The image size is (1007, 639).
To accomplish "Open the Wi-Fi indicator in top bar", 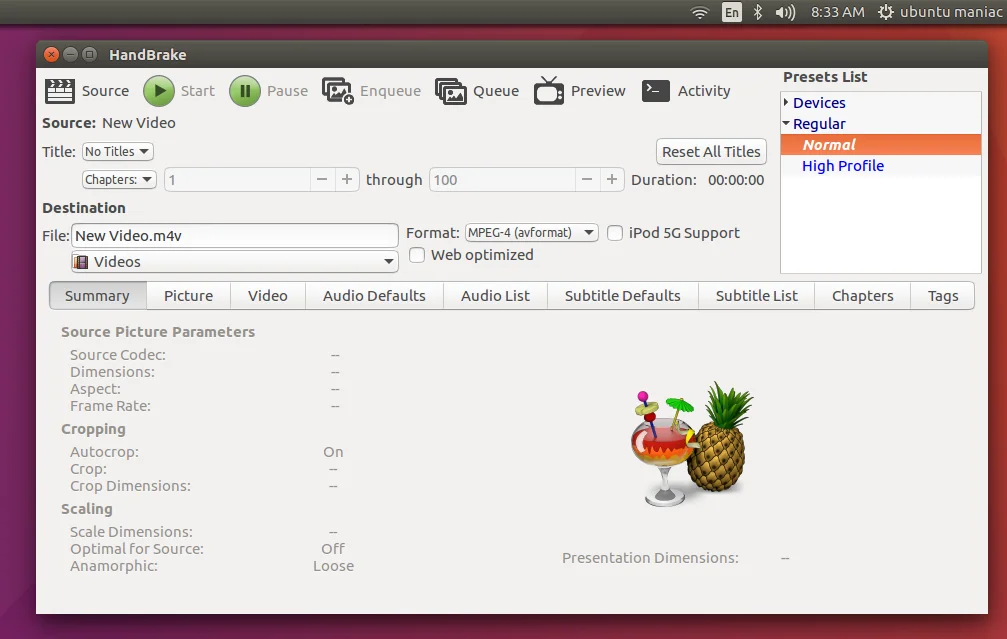I will [x=699, y=12].
